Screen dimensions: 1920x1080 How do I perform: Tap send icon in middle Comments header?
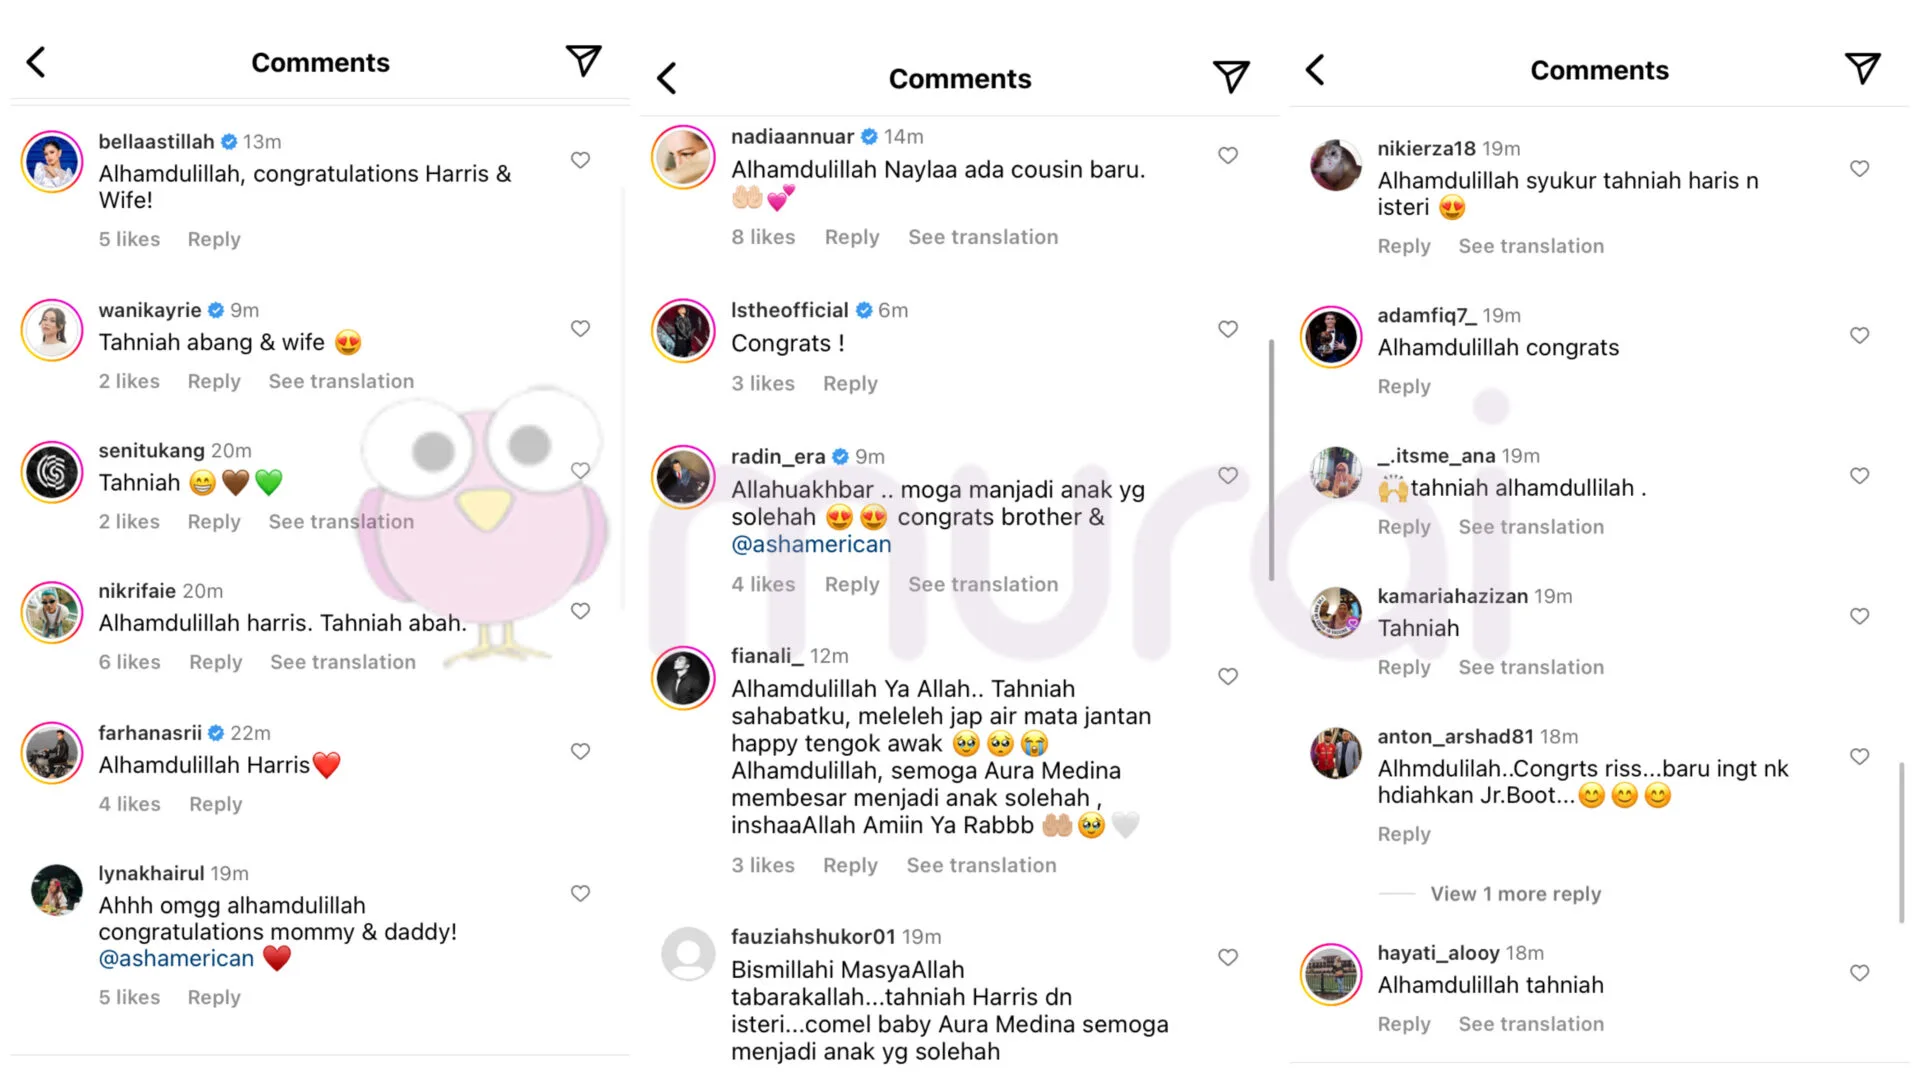1231,77
